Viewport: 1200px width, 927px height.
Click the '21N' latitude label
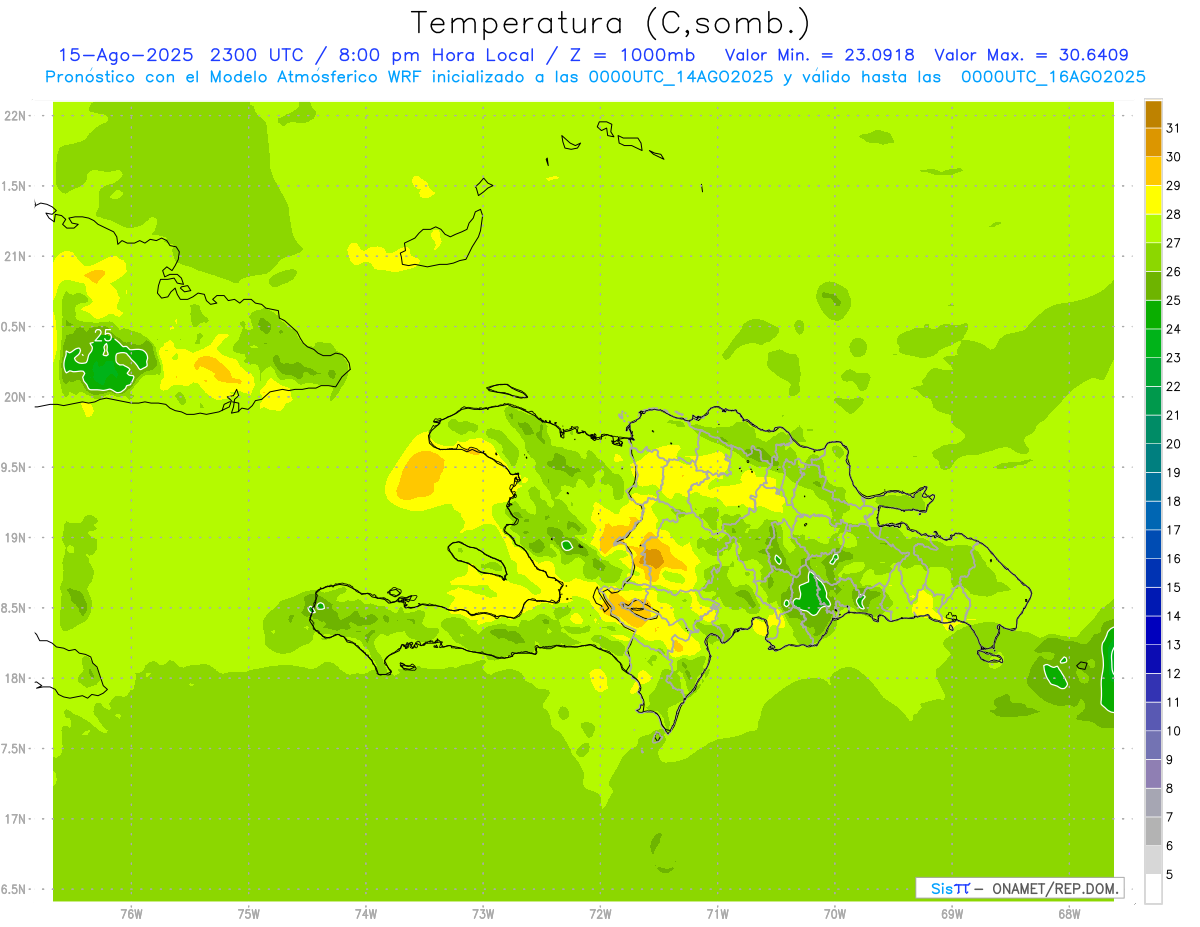coord(15,257)
